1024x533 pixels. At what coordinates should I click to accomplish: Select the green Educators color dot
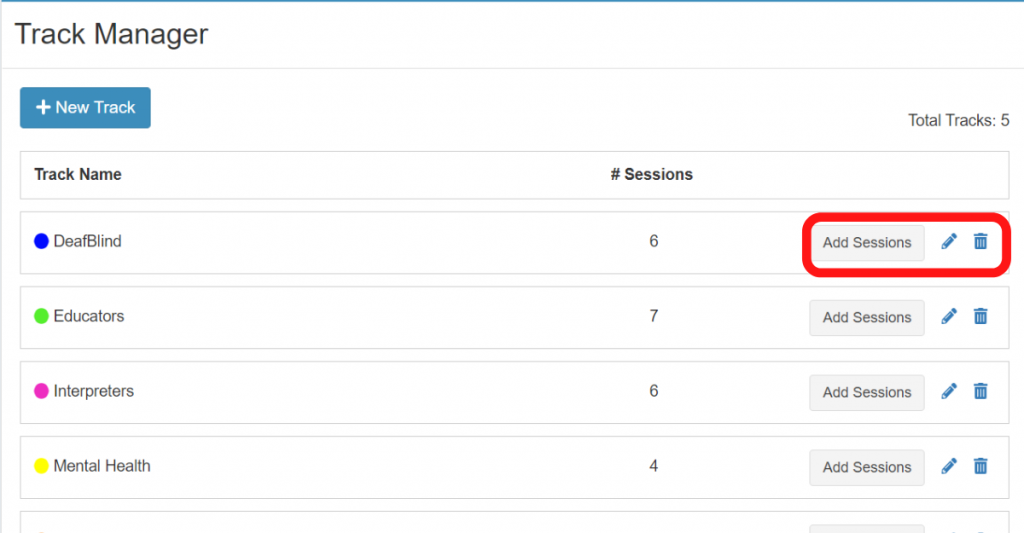tap(42, 316)
